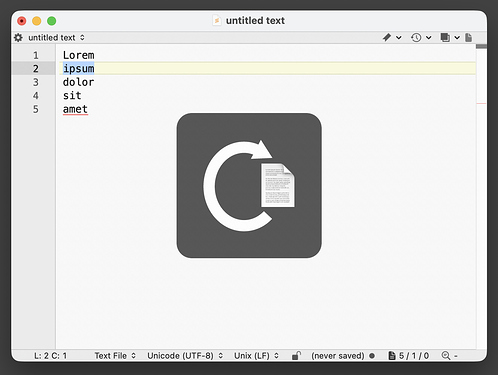Zoom the window with green button

[x=52, y=21]
